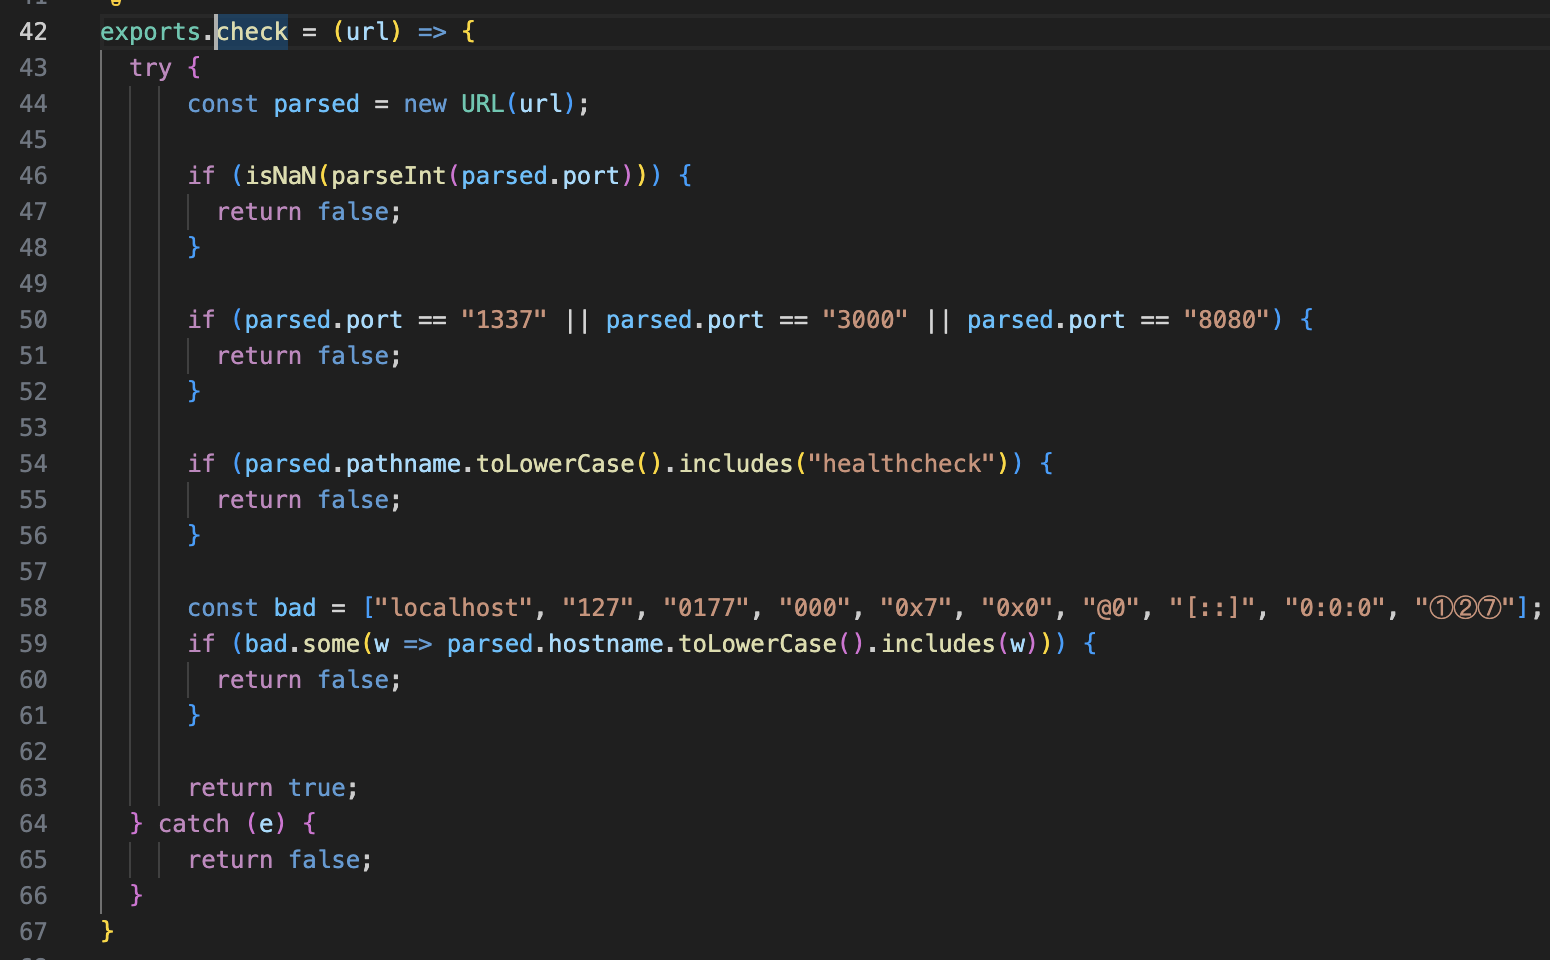Click the 'some' method on line 59

331,644
